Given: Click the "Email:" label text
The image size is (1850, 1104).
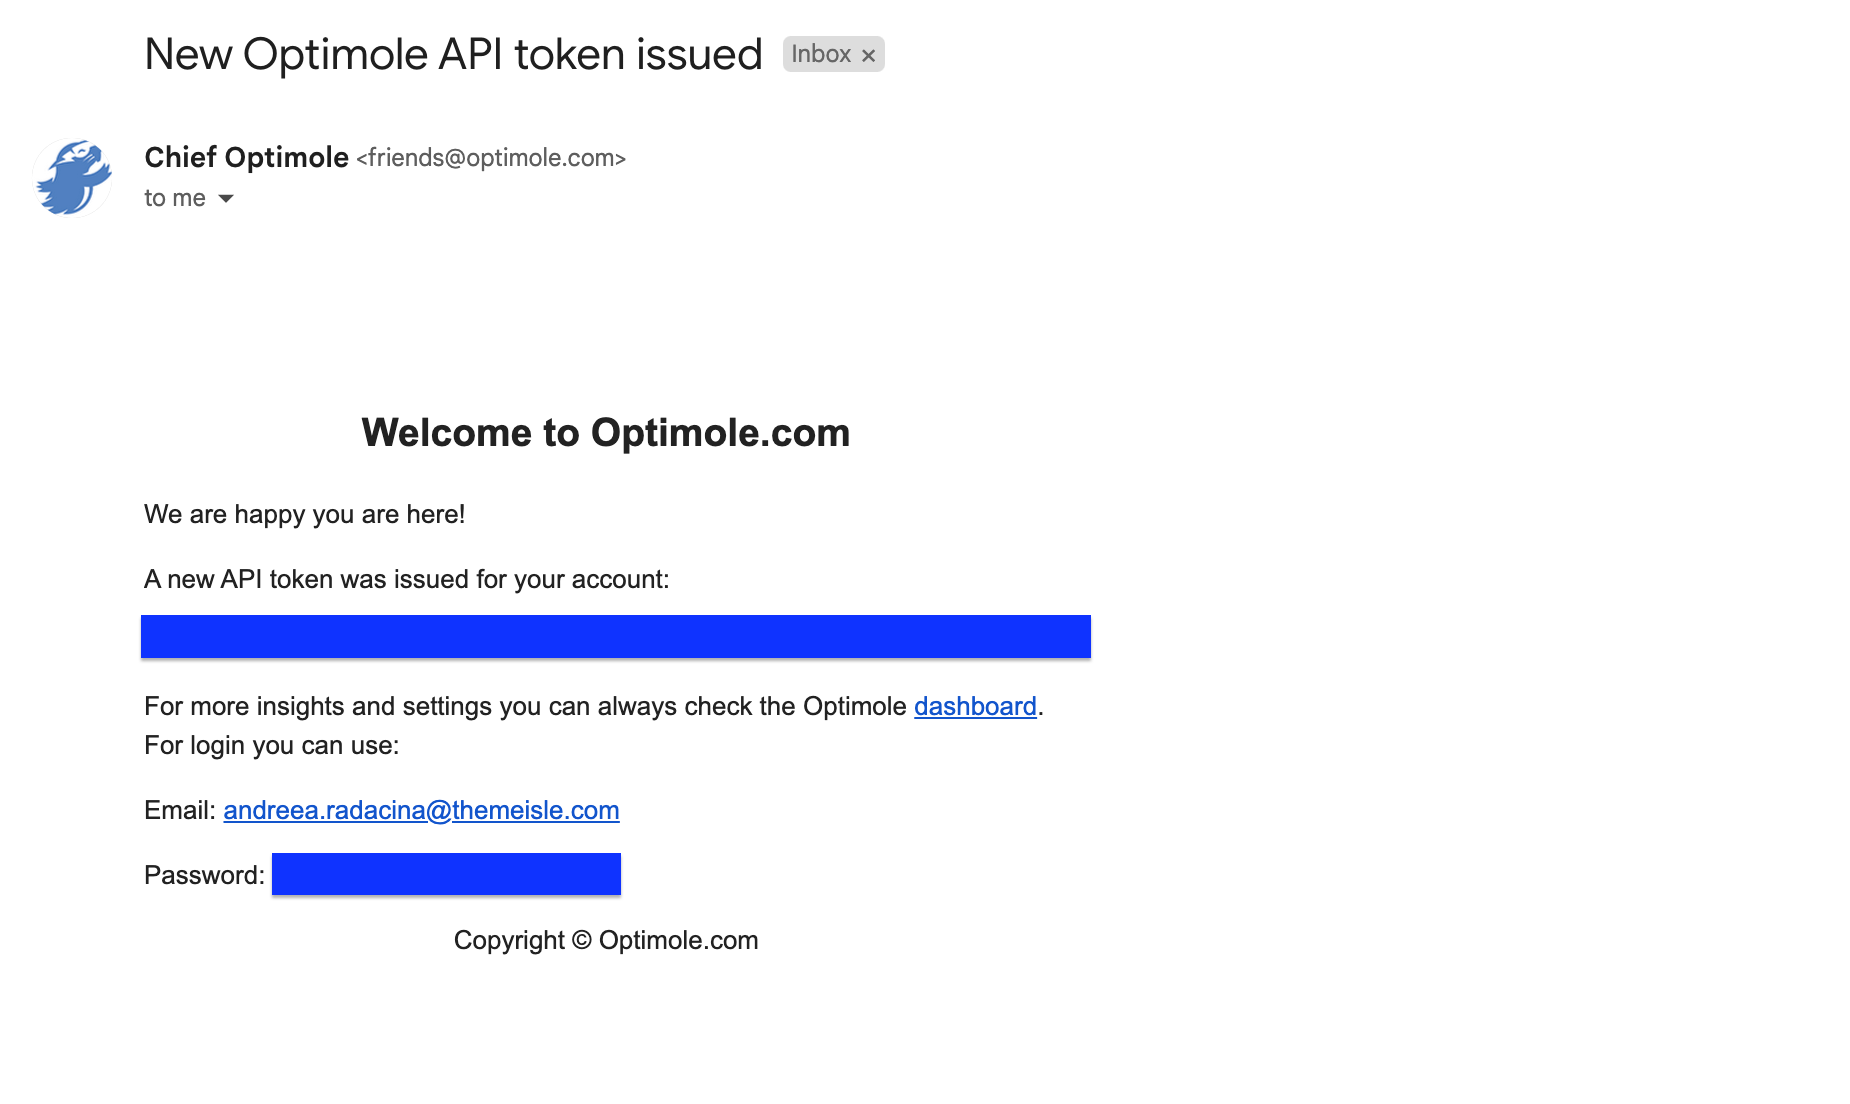Looking at the screenshot, I should pyautogui.click(x=179, y=810).
